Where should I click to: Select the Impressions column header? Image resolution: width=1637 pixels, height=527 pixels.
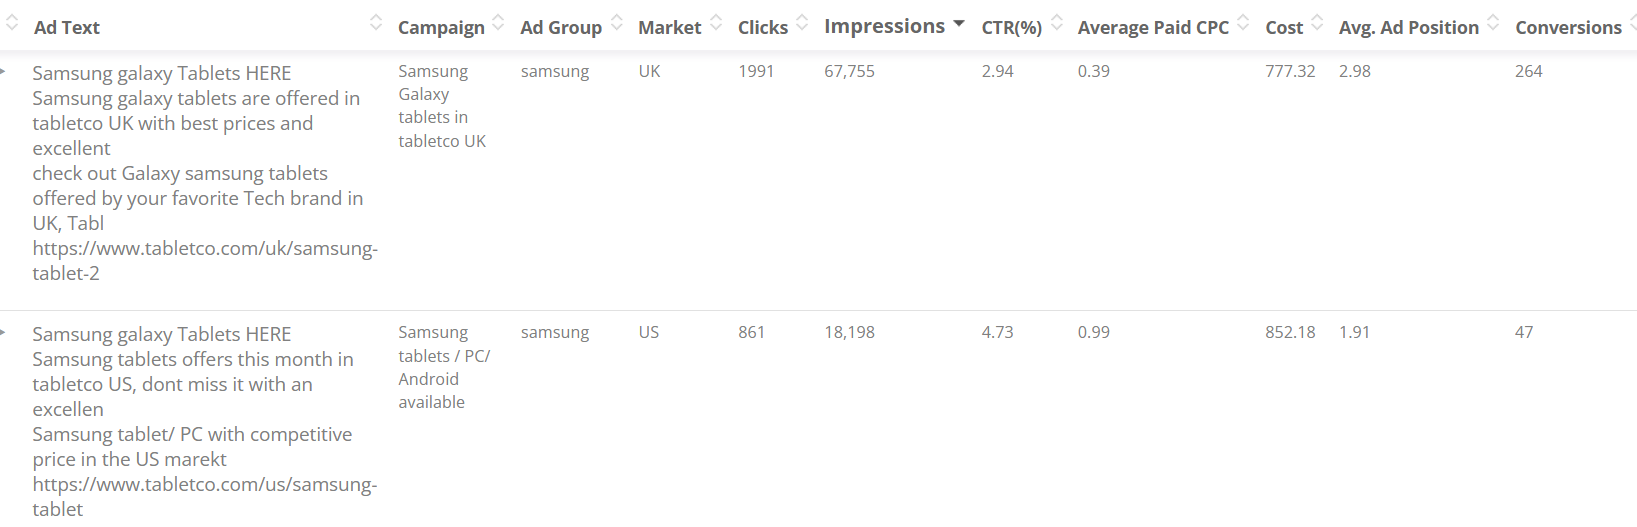pos(884,27)
